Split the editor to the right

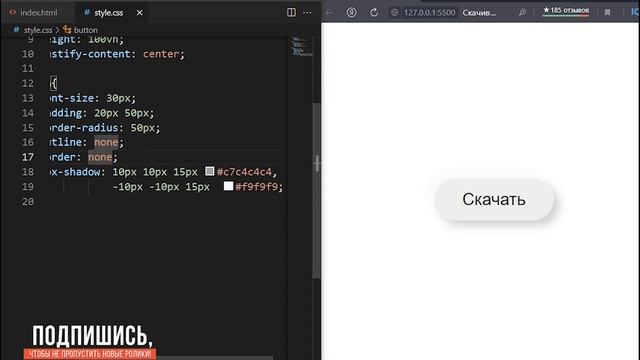(x=291, y=13)
